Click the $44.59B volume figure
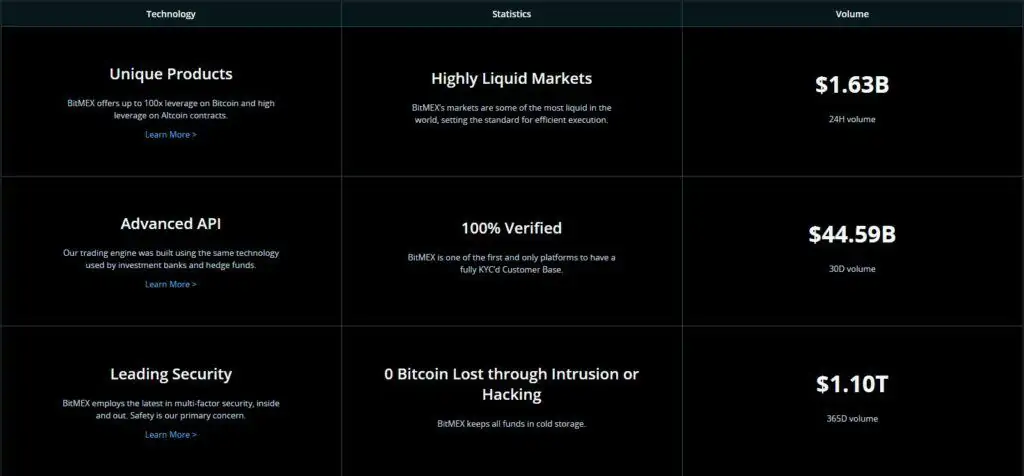This screenshot has height=476, width=1024. pos(852,234)
